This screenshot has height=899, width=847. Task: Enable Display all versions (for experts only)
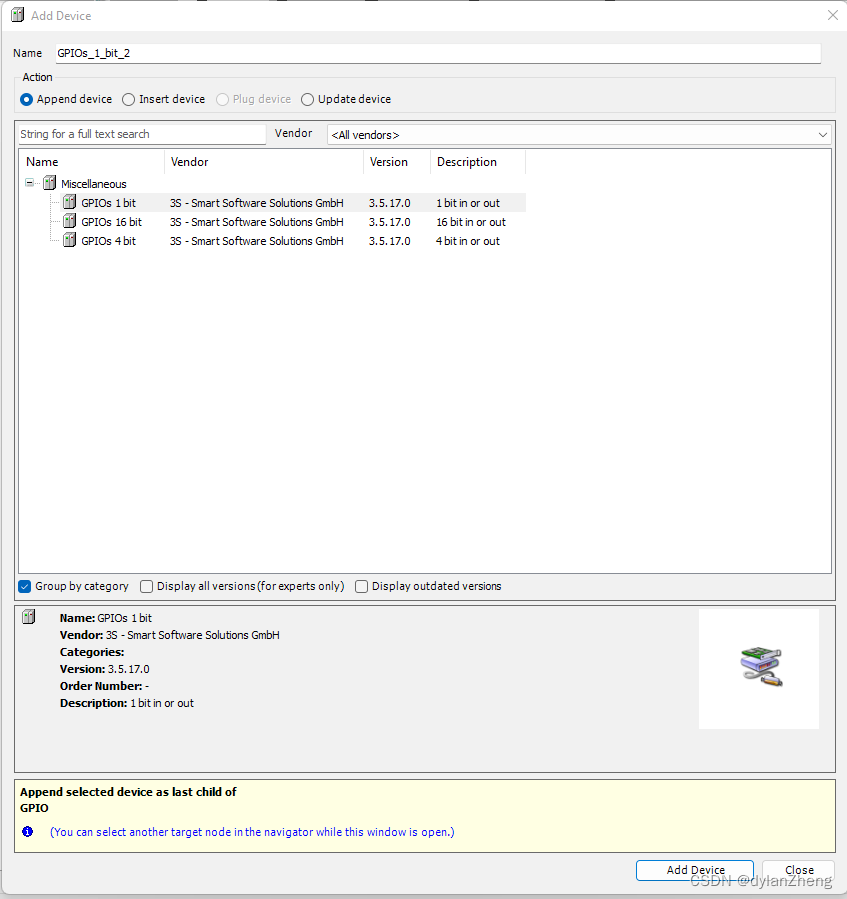(146, 586)
